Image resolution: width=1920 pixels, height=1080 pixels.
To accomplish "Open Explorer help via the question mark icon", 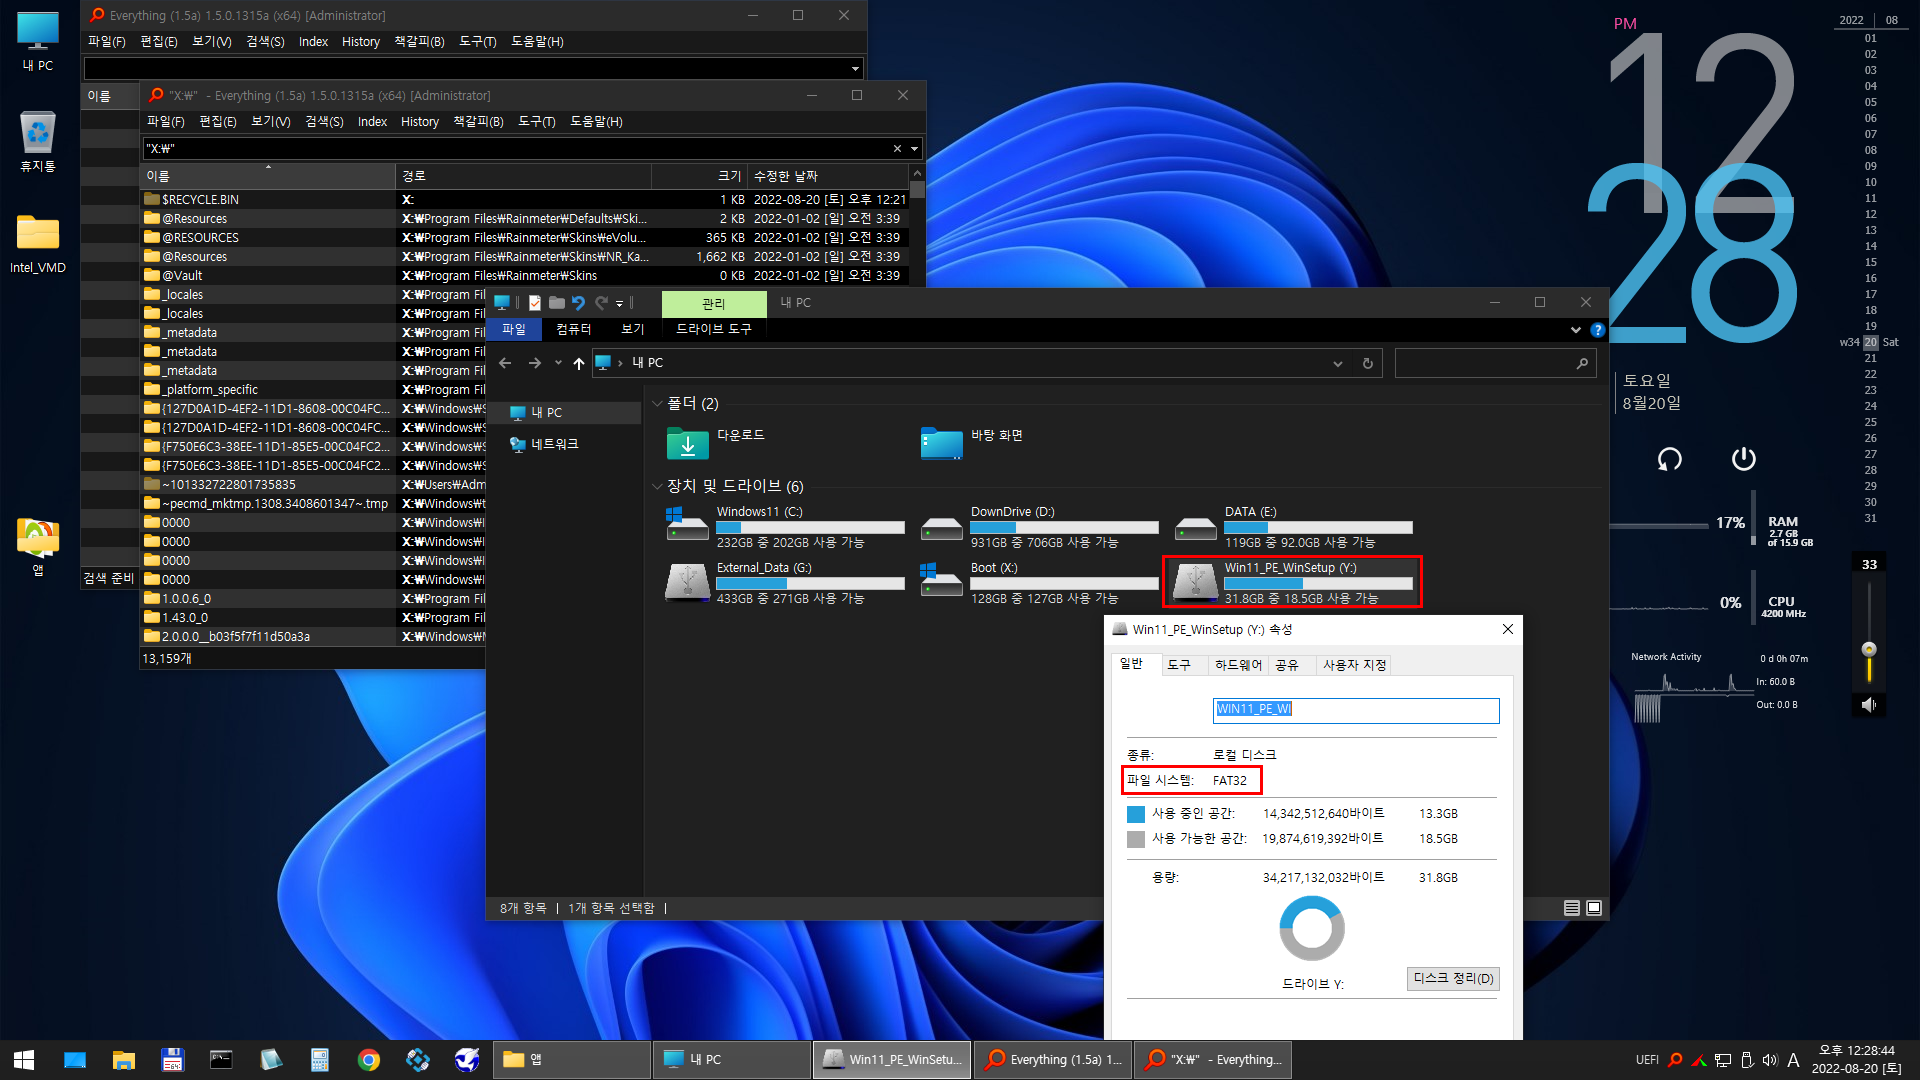I will [1598, 330].
